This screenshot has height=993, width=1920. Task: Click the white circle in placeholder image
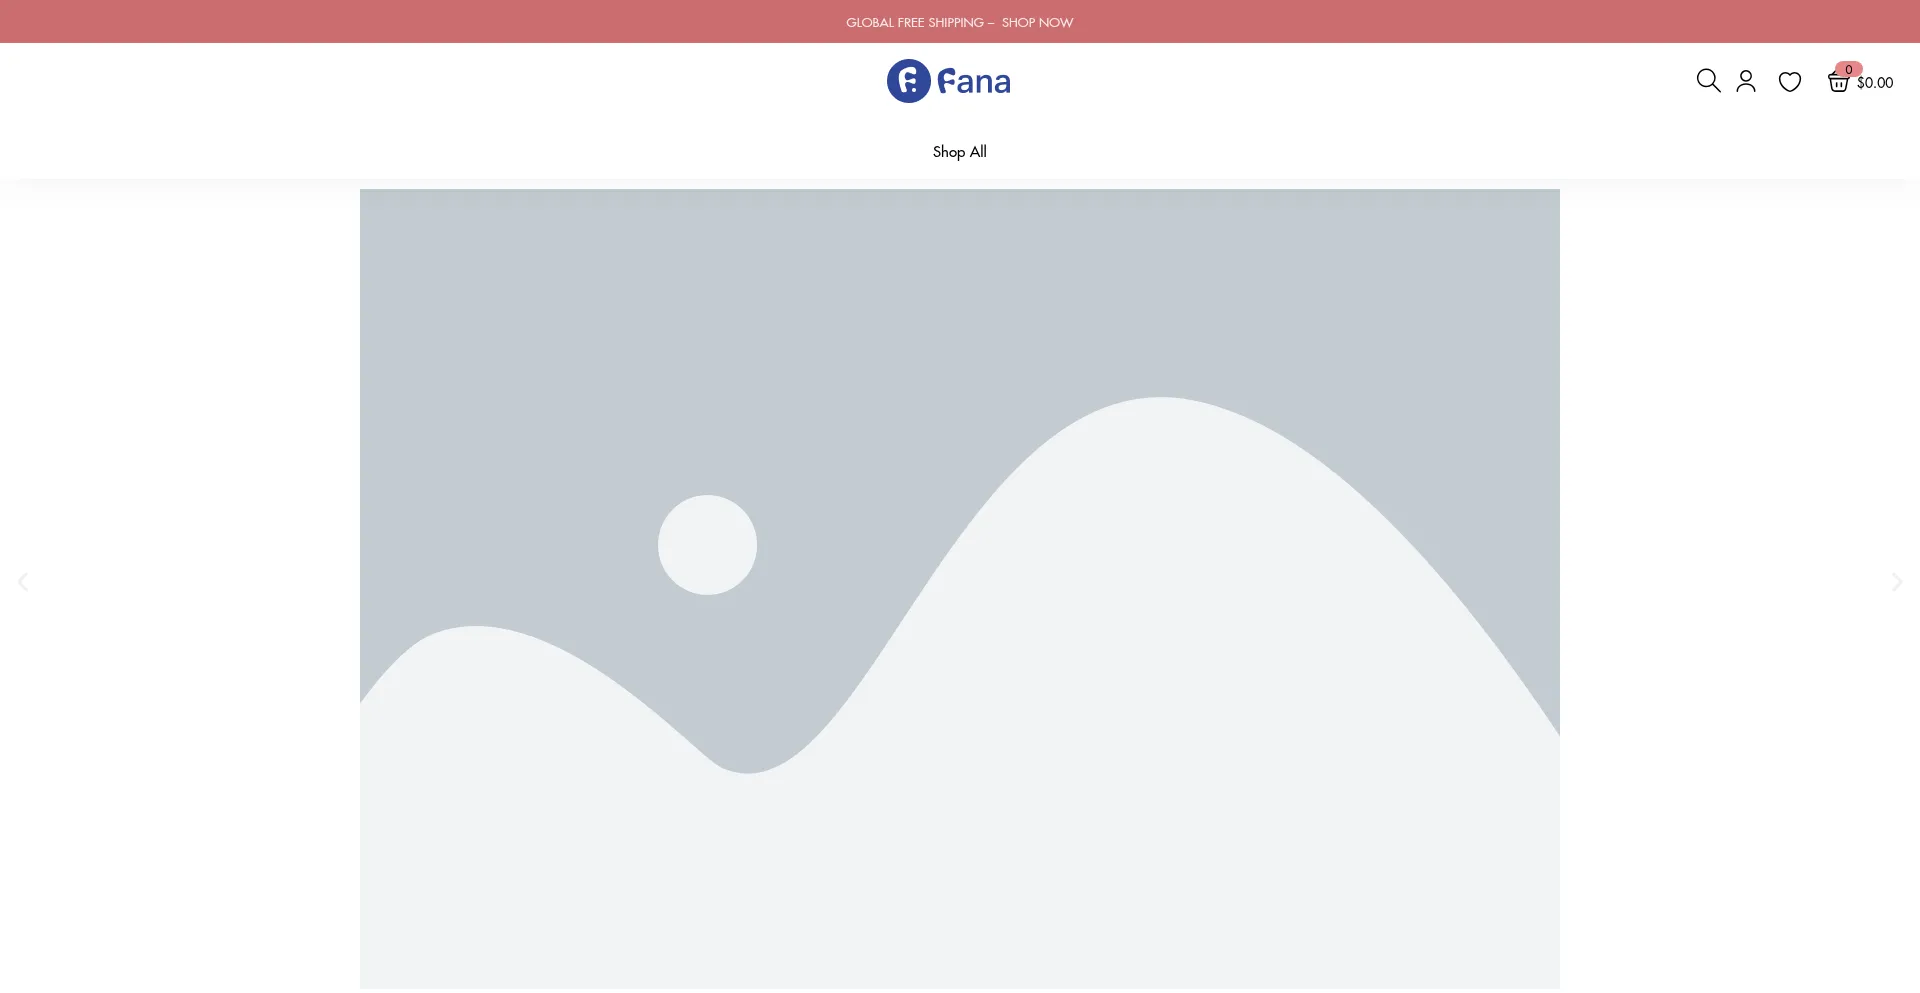[707, 545]
